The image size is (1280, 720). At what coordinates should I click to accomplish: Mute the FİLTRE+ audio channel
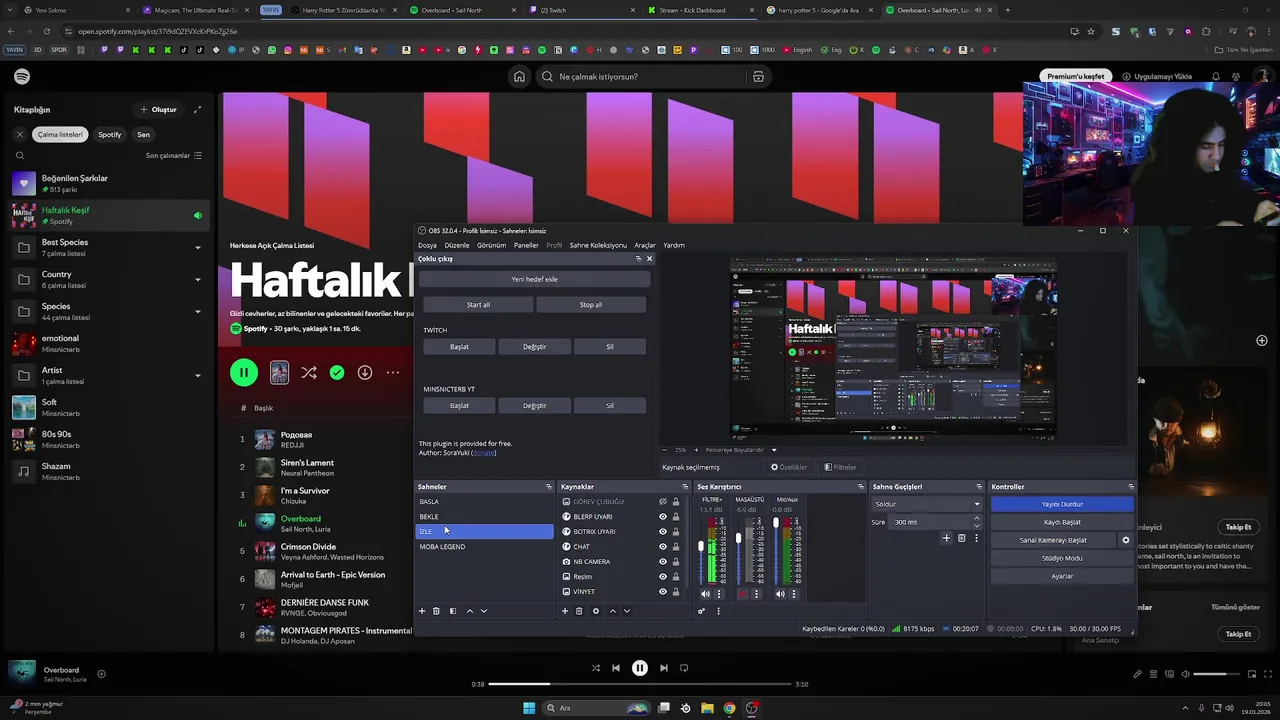click(x=705, y=594)
